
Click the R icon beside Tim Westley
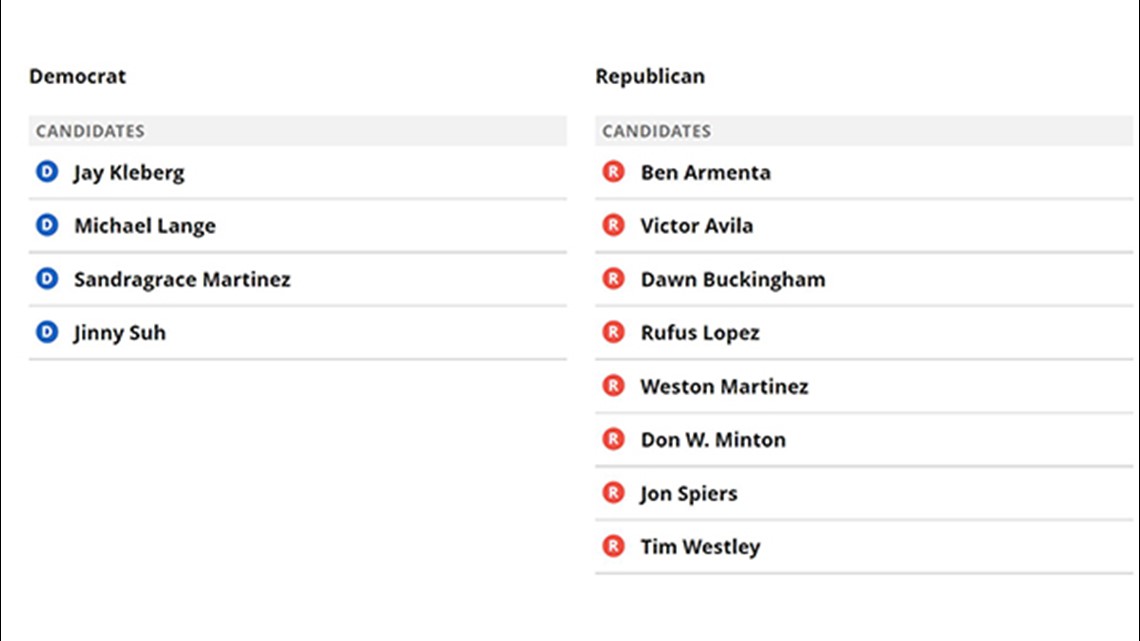614,547
